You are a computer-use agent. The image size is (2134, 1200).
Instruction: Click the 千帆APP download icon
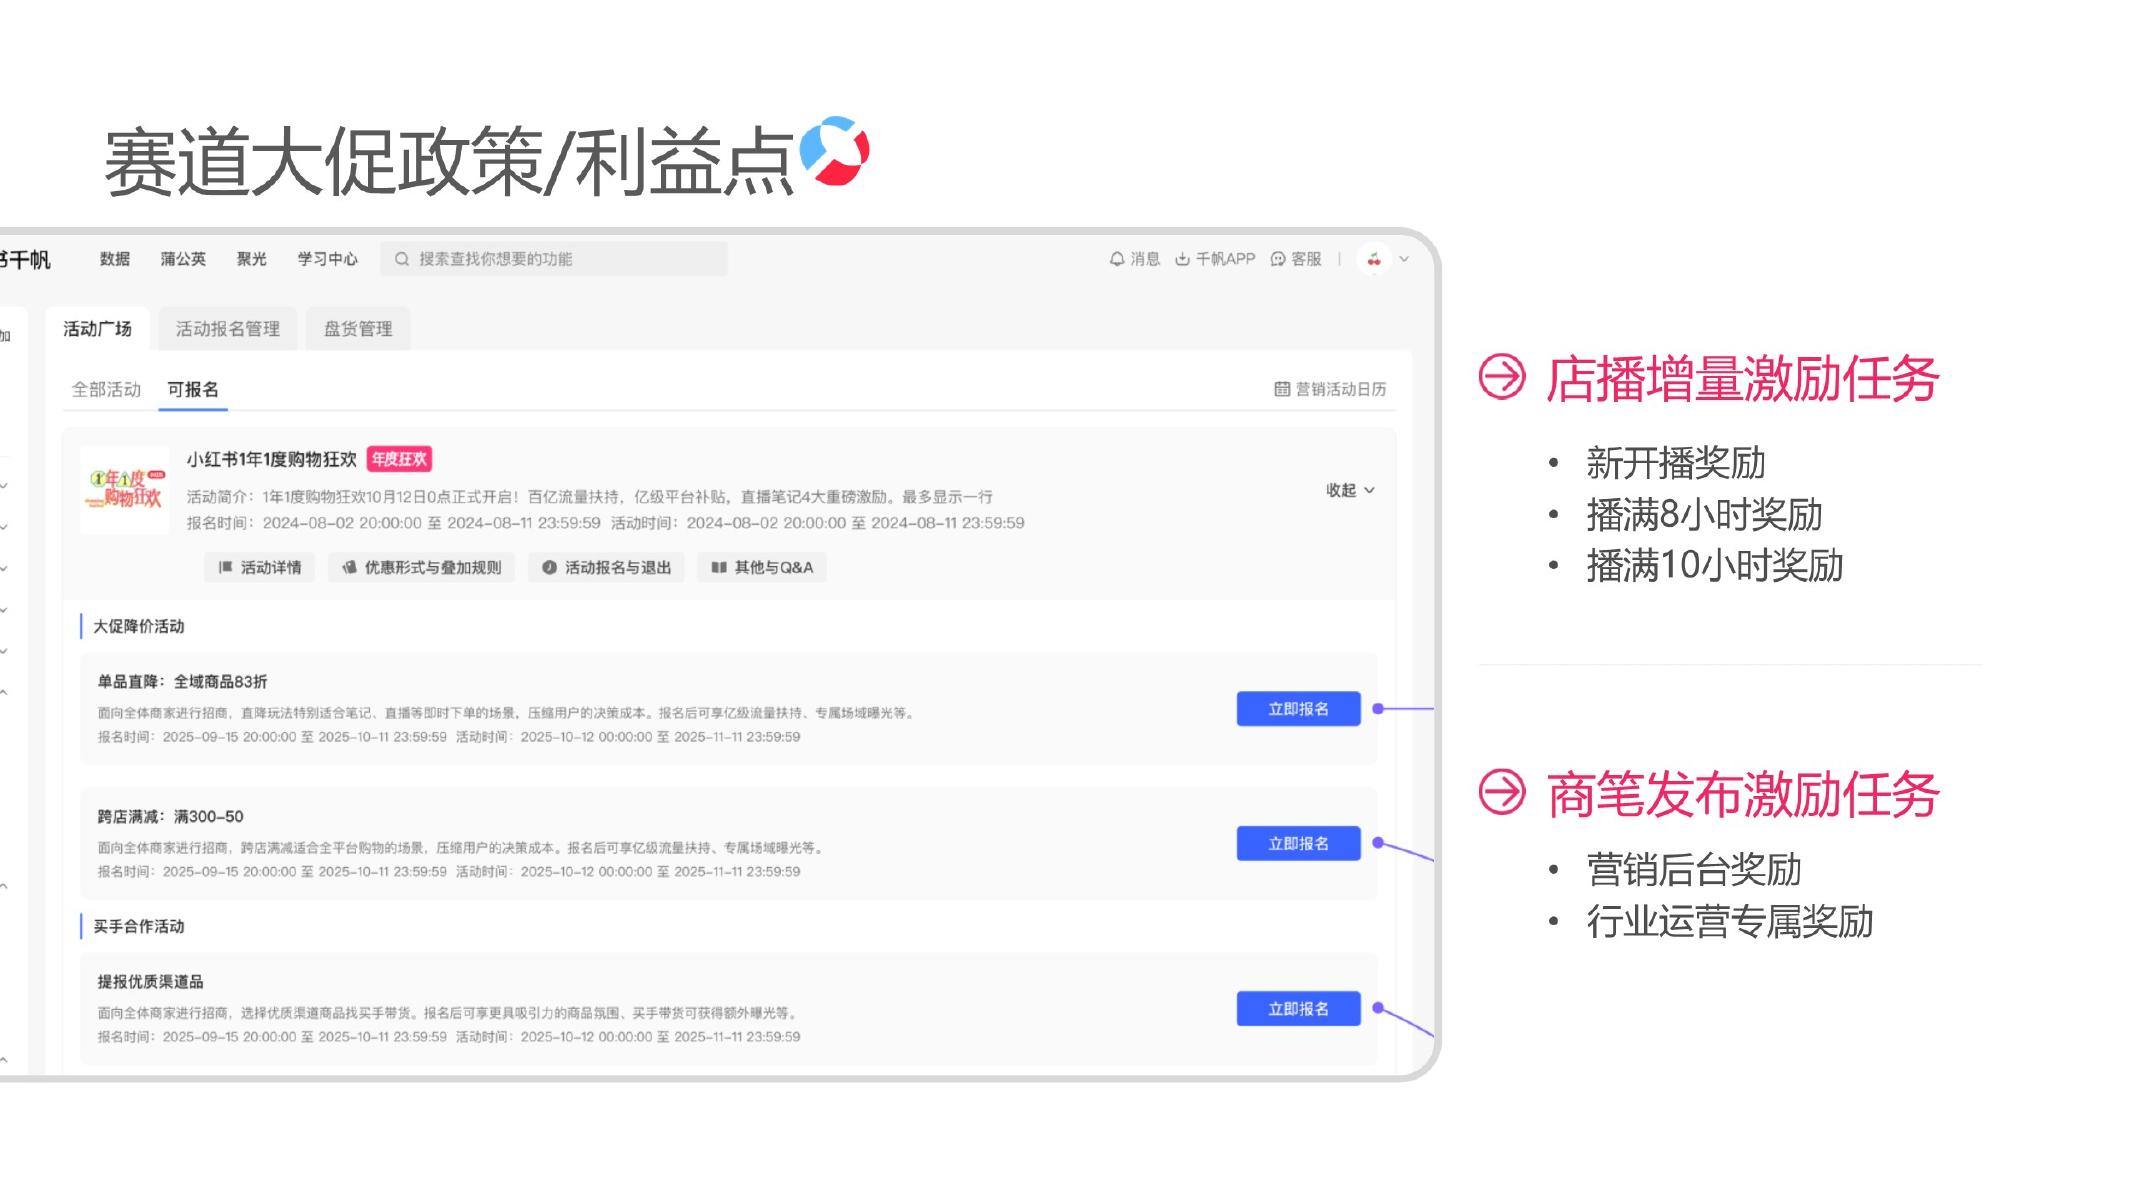coord(1184,259)
